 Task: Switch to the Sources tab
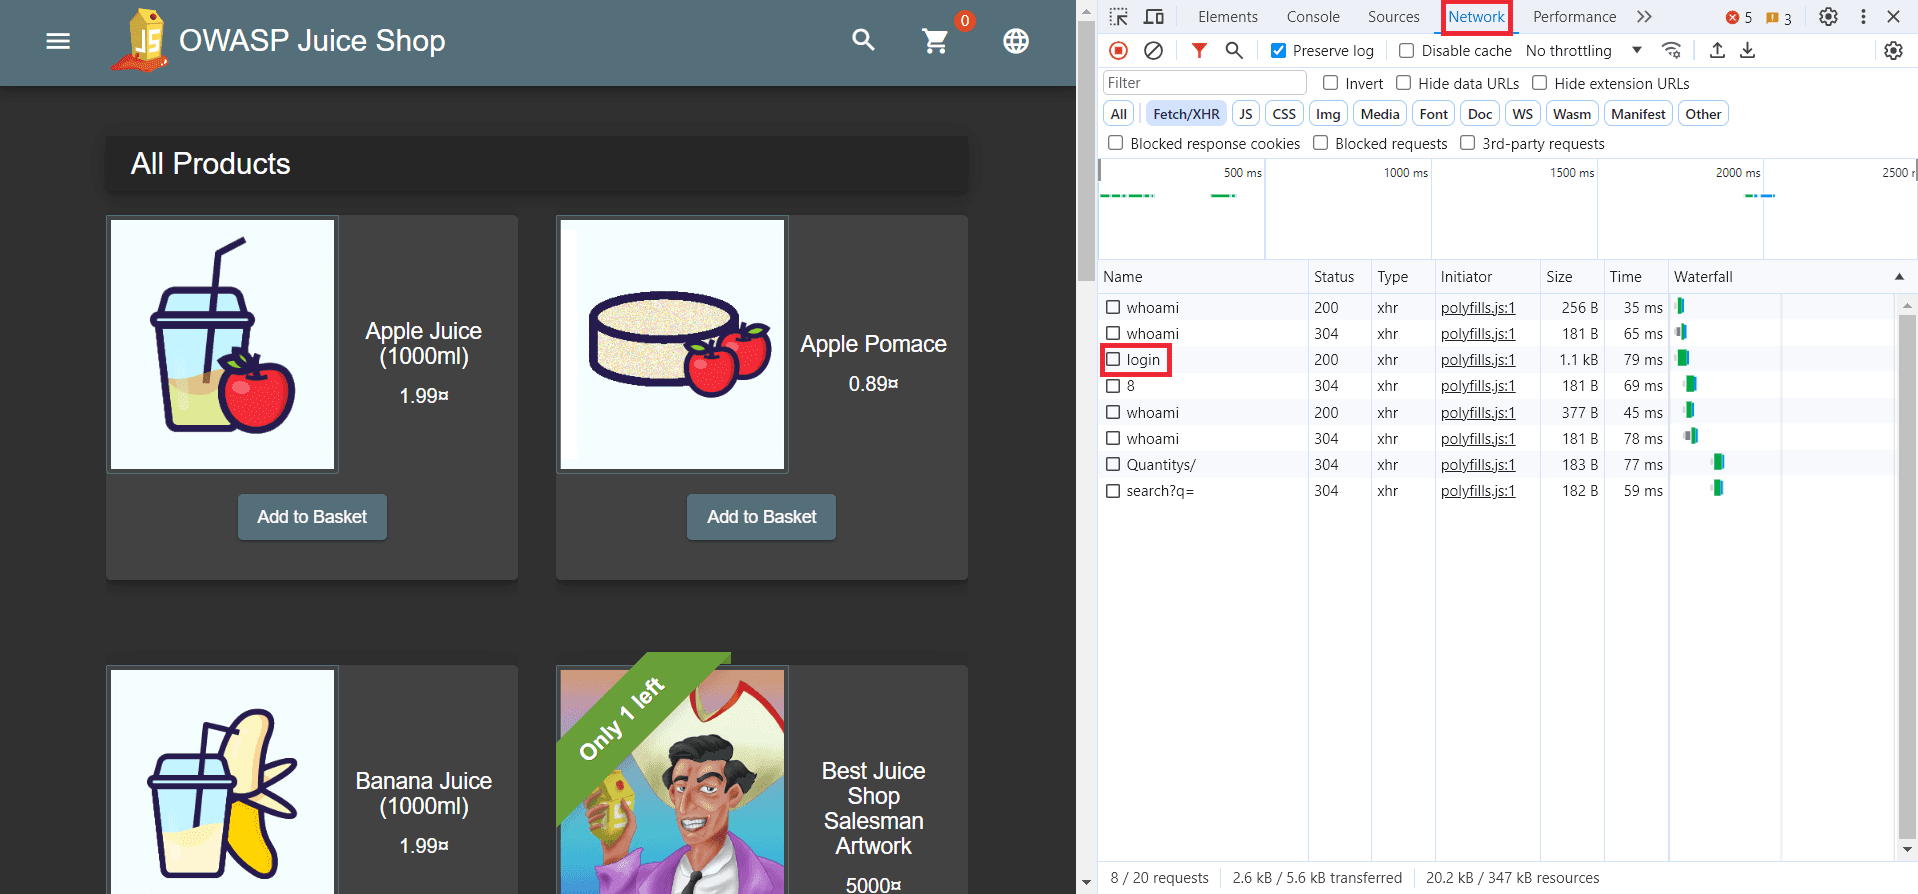tap(1394, 17)
